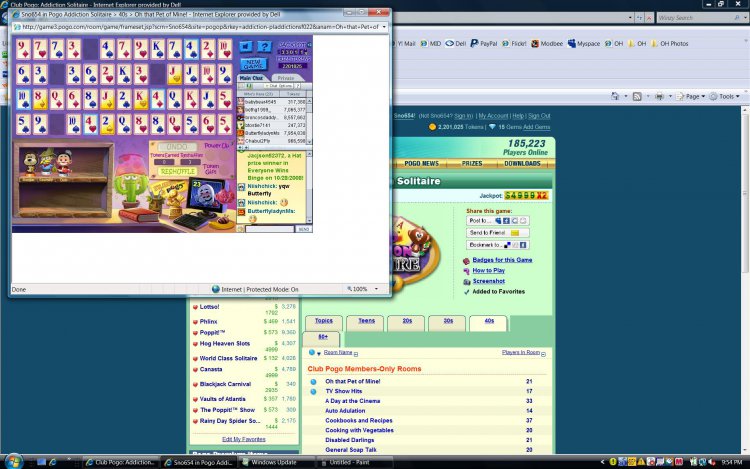
Task: Expand the Print button dropdown arrow
Action: 670,96
